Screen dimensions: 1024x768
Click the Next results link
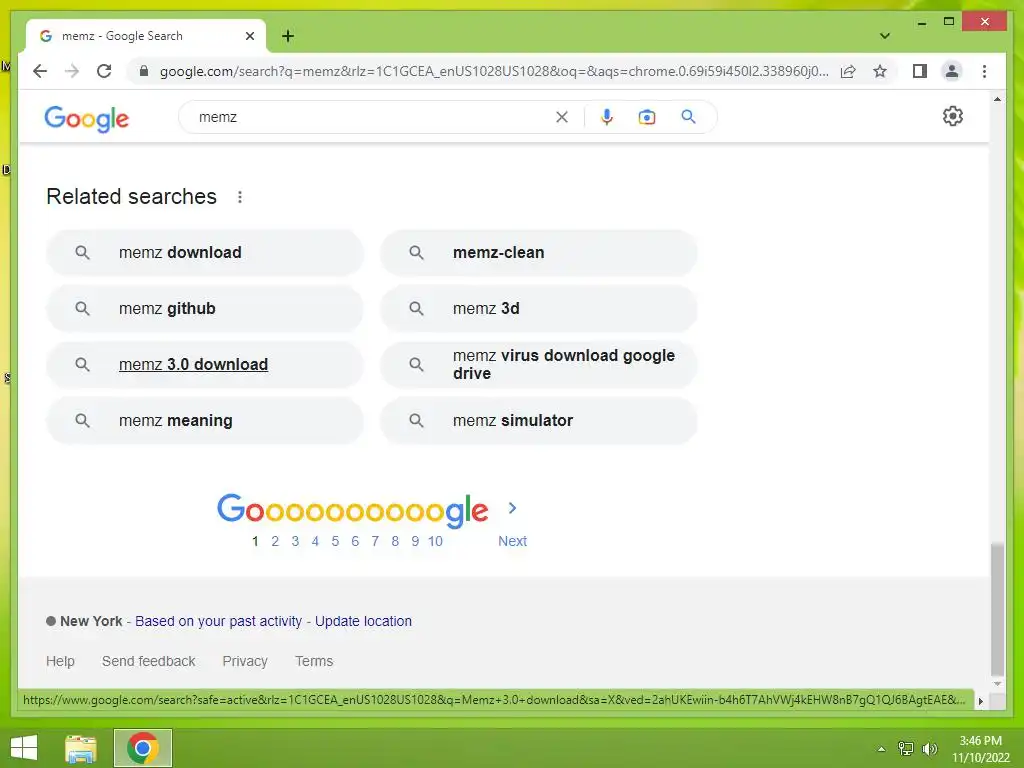512,541
